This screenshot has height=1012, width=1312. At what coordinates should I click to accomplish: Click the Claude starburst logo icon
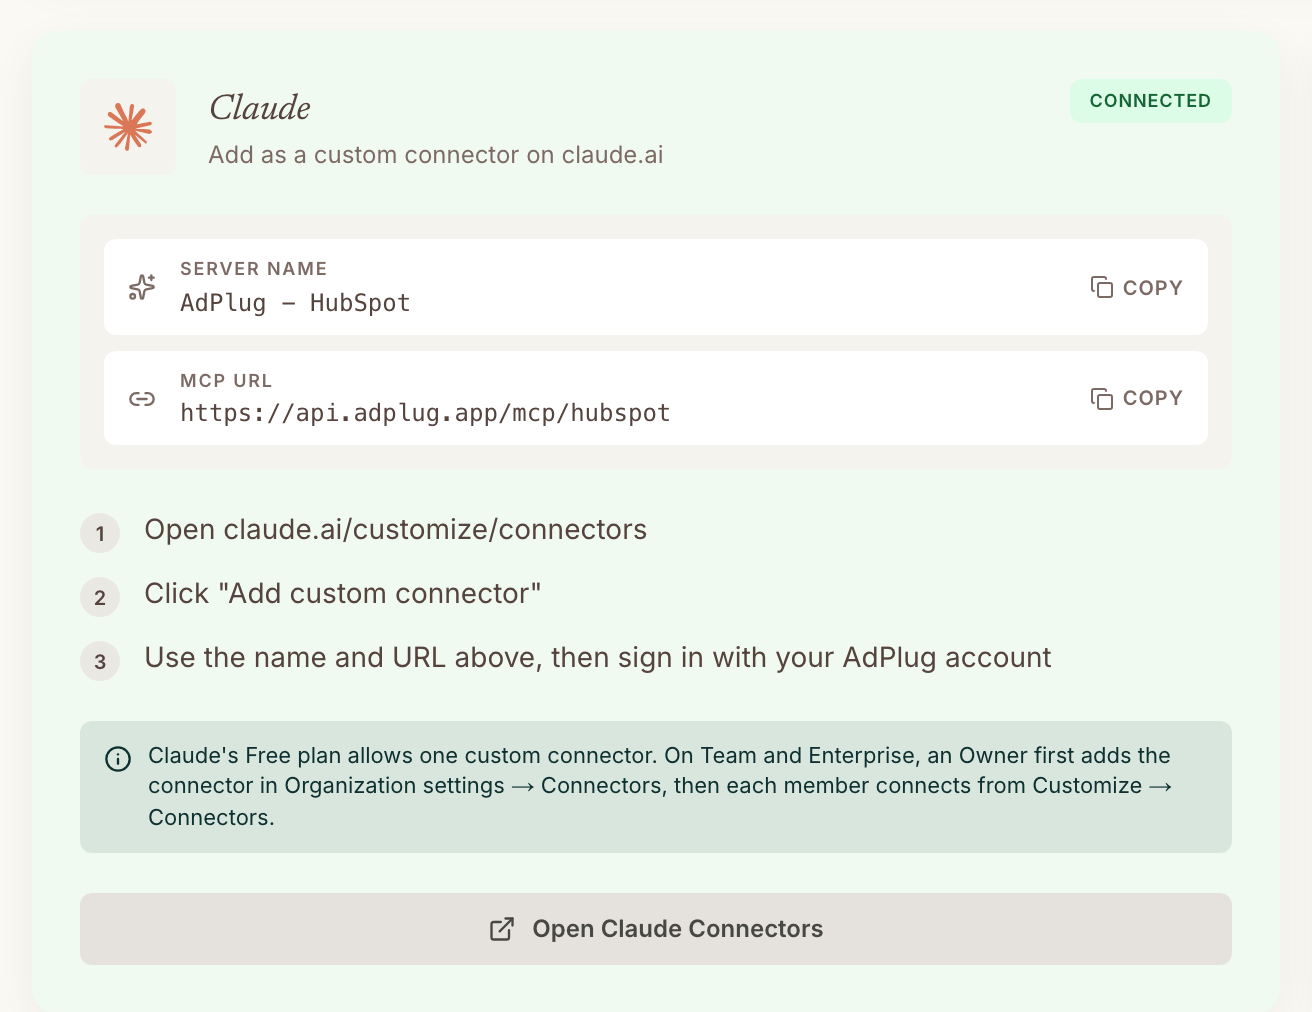click(x=128, y=127)
